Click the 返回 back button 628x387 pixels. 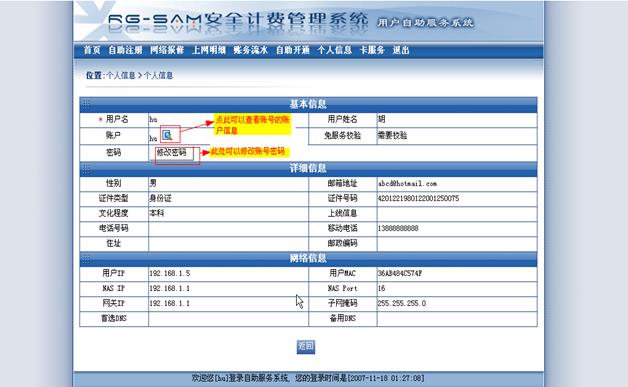[306, 346]
